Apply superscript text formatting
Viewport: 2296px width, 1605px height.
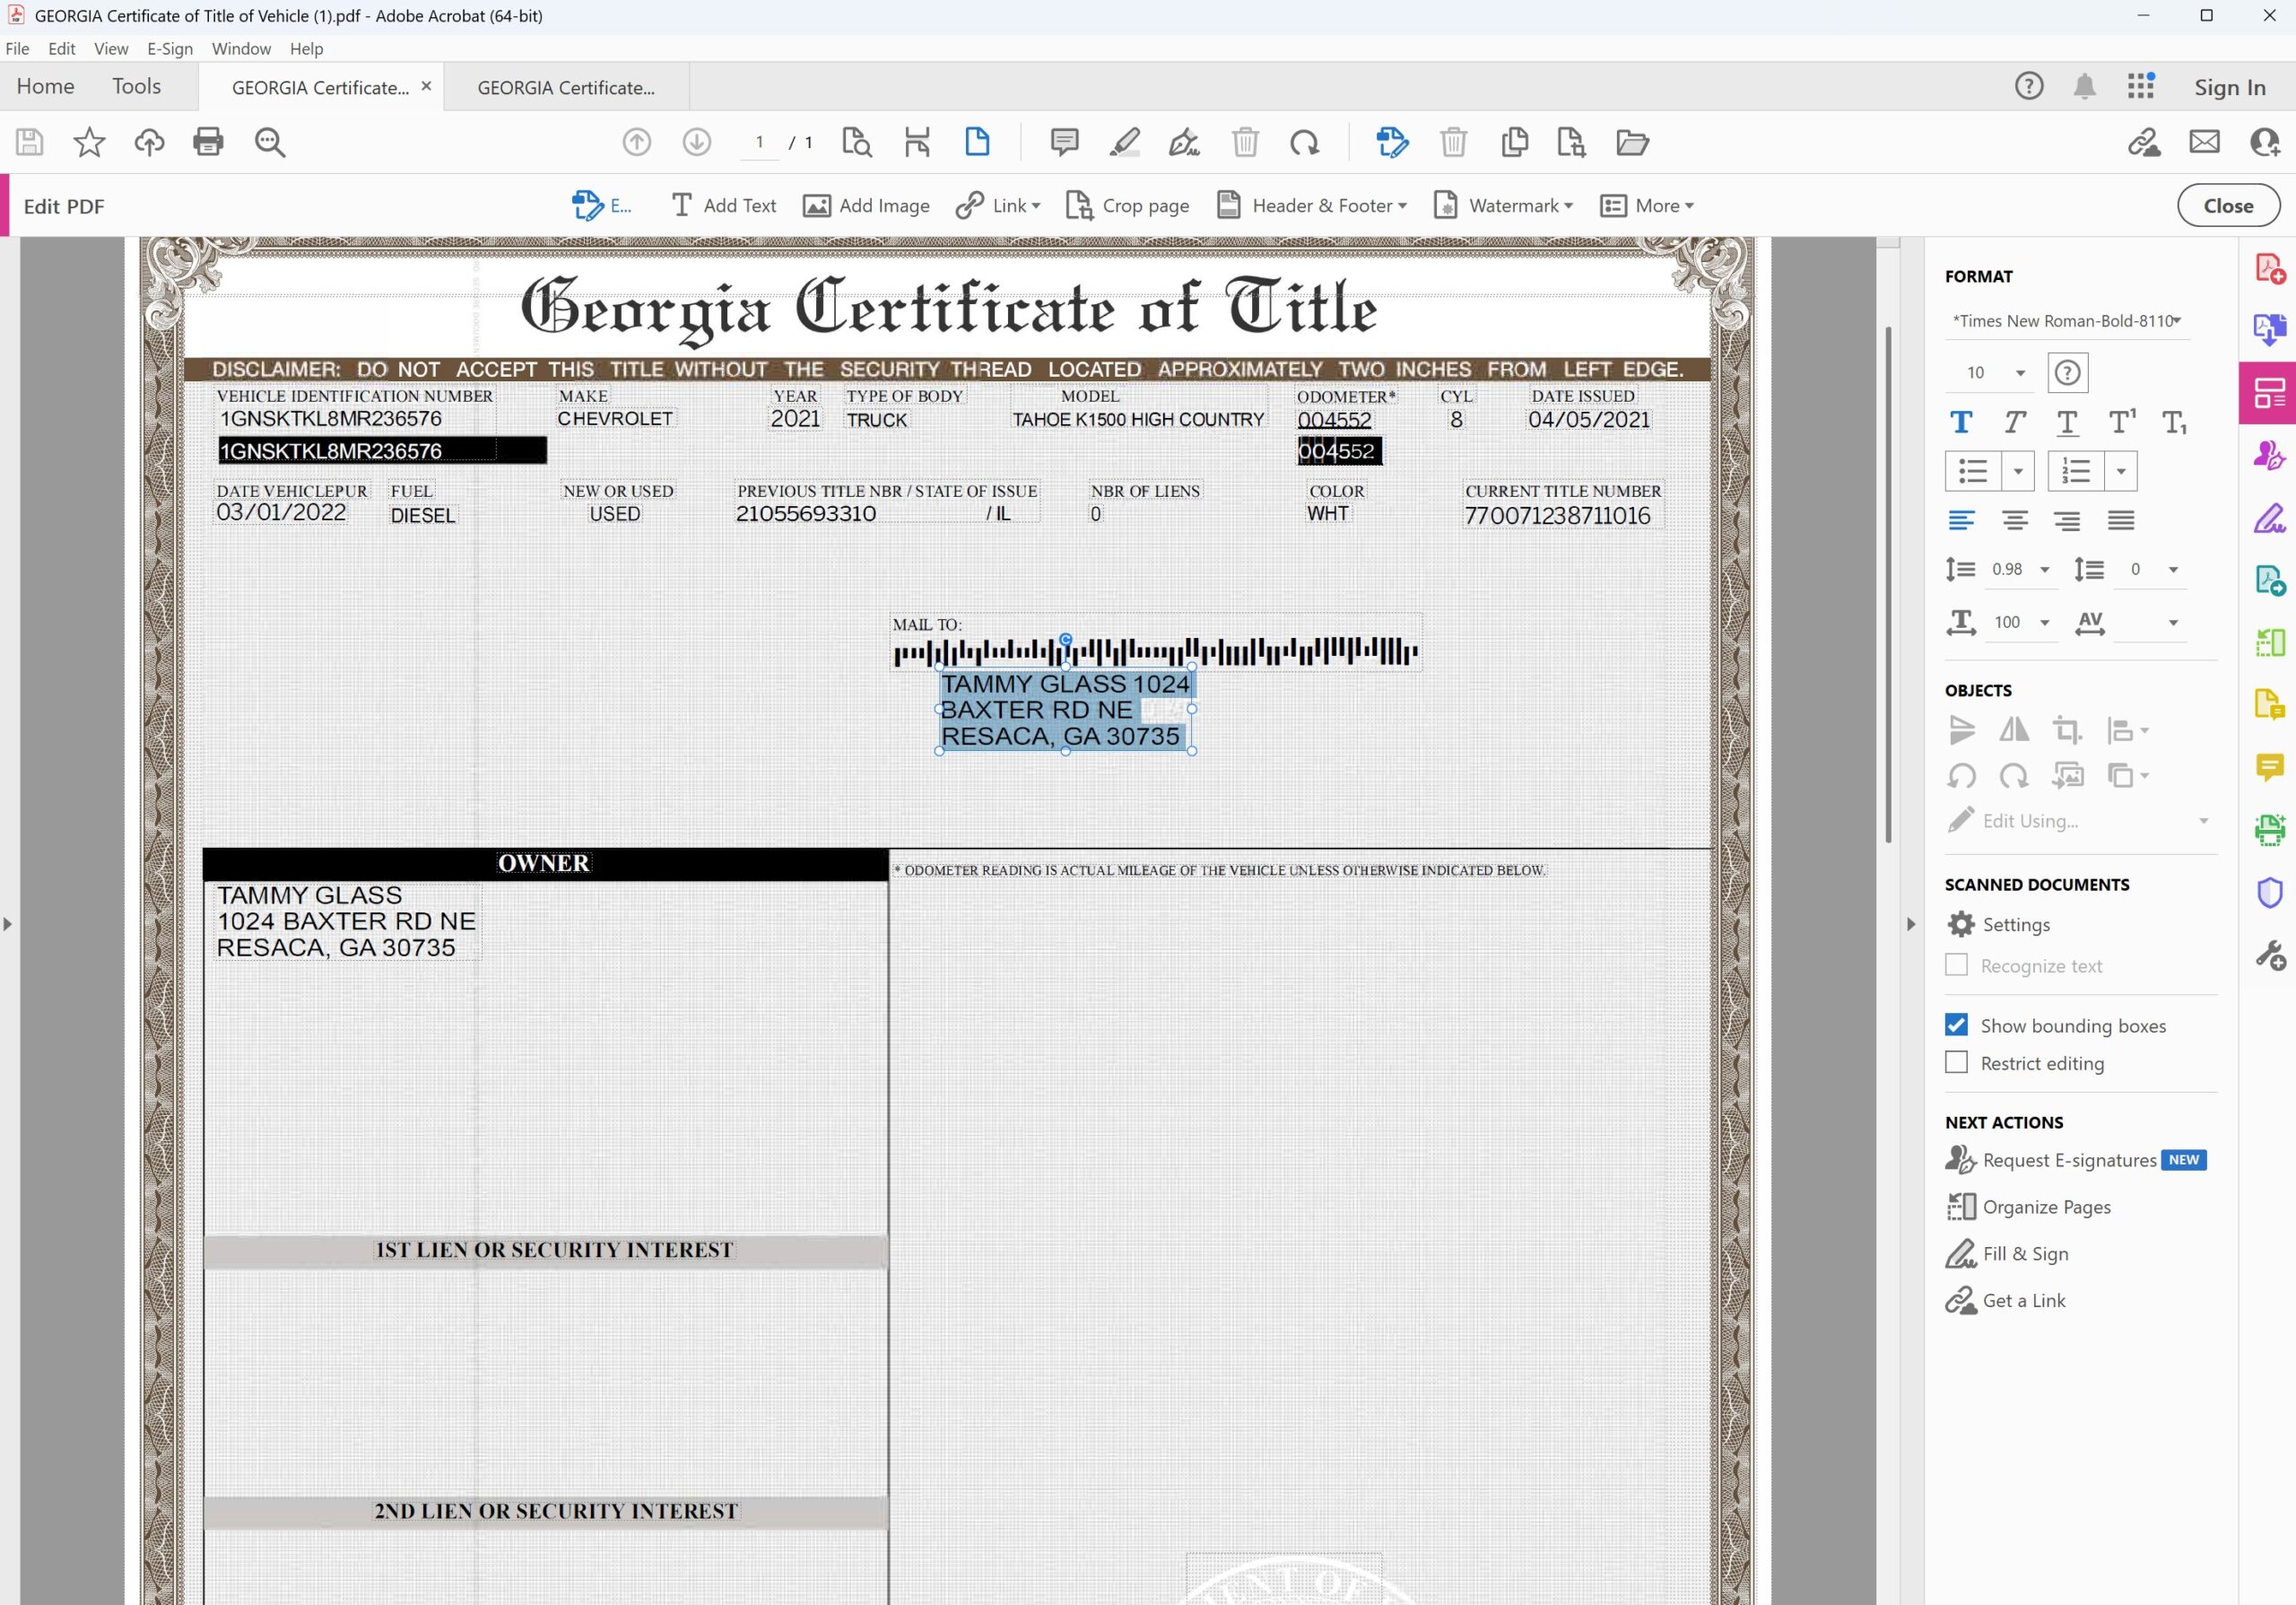tap(2121, 422)
